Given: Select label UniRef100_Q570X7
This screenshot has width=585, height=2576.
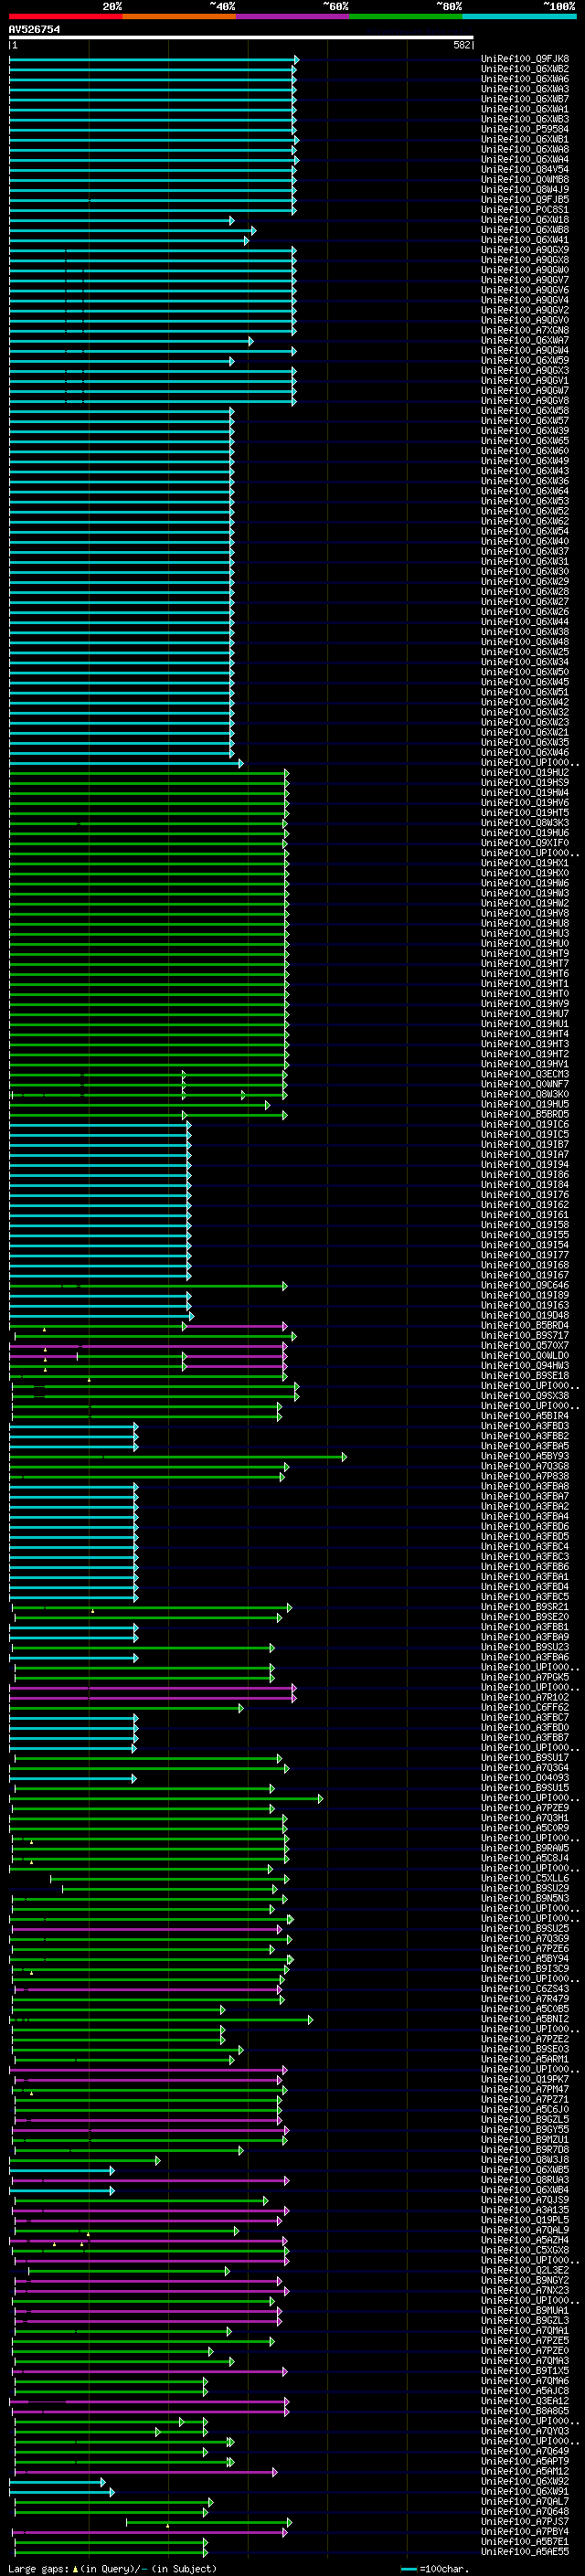Looking at the screenshot, I should (525, 1345).
